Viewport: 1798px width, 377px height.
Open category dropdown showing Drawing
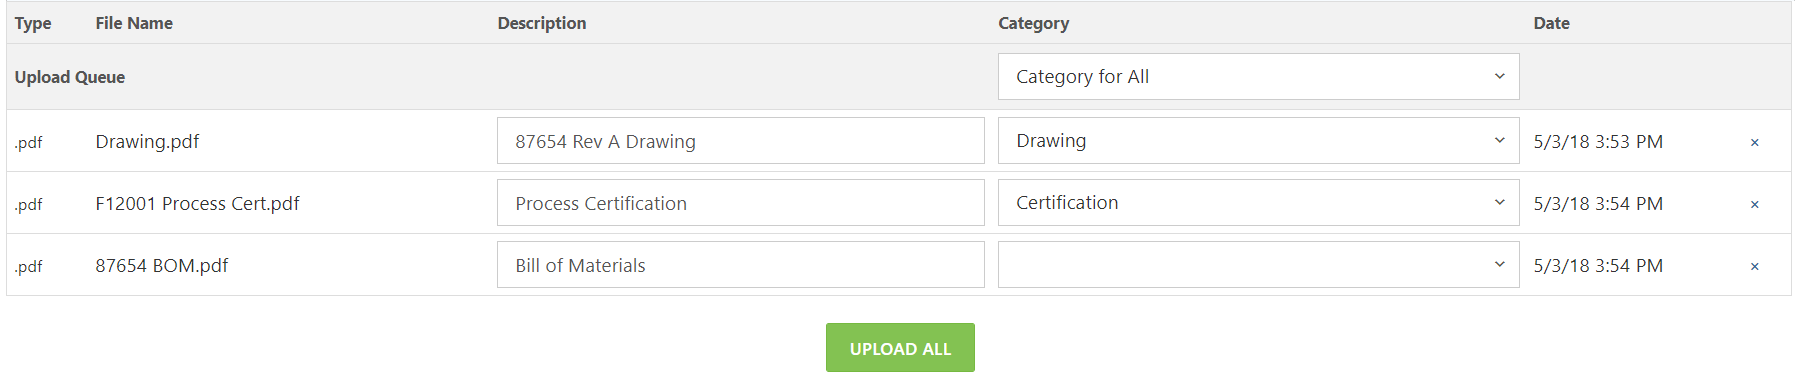point(1258,141)
